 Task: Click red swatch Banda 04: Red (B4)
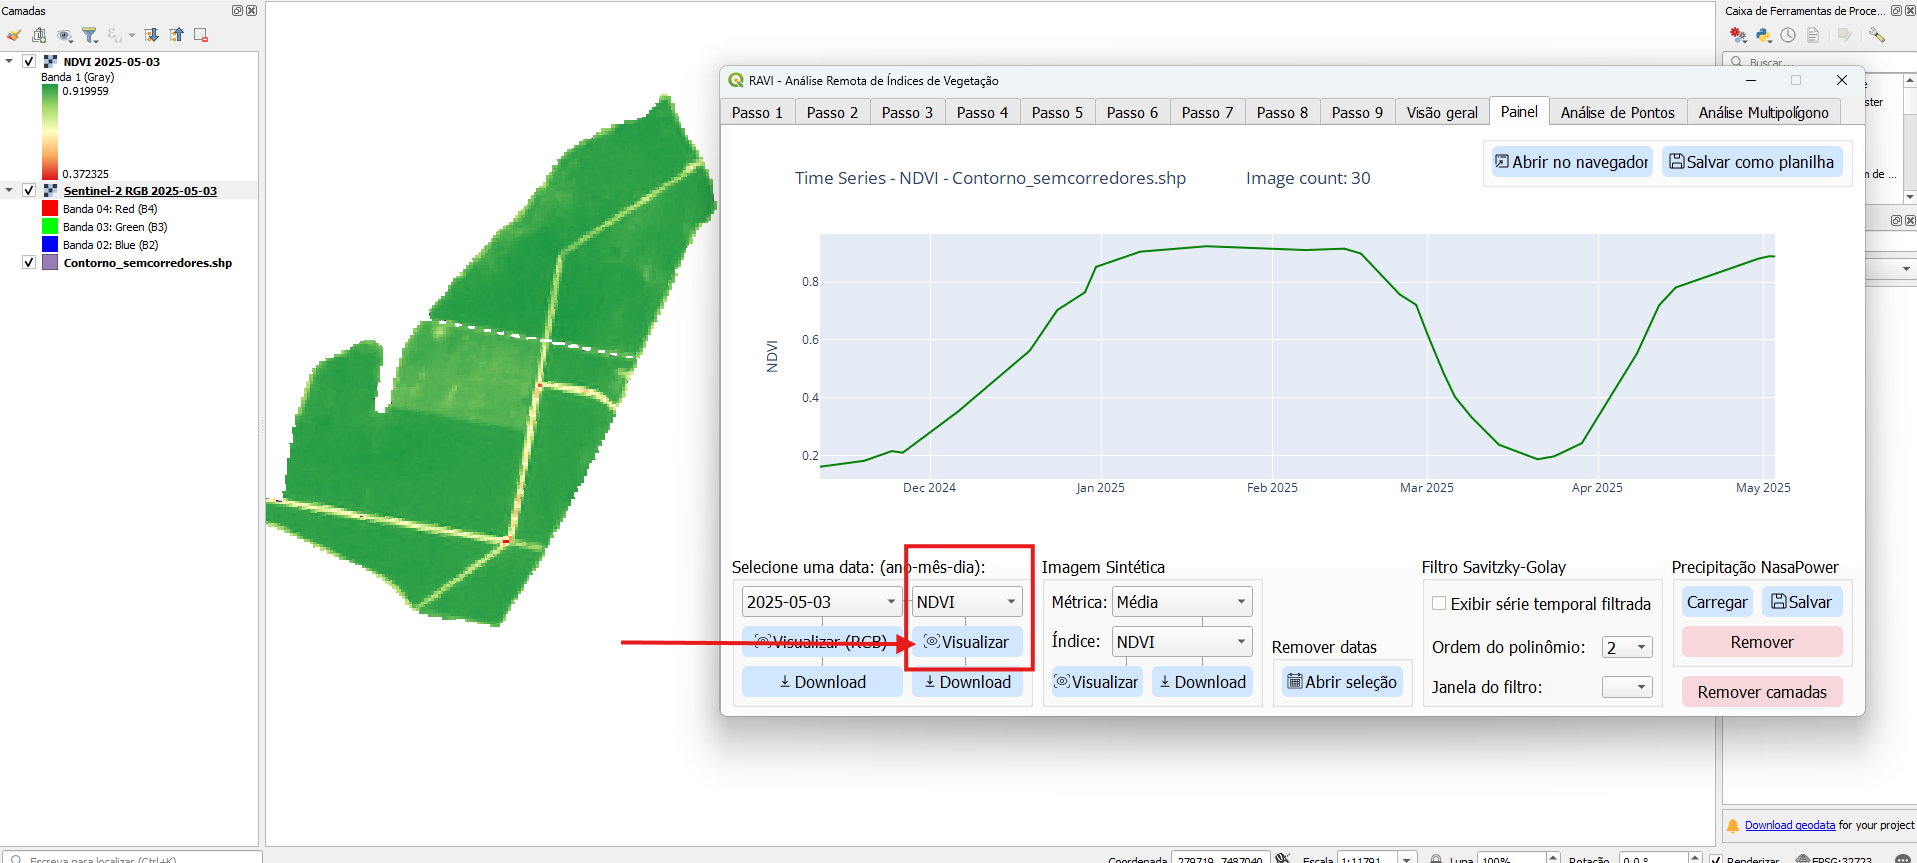click(50, 208)
